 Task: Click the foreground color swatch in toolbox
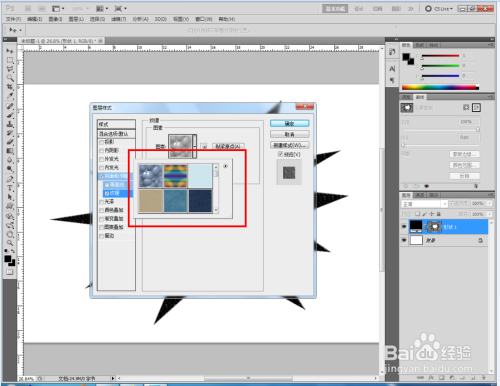point(8,259)
